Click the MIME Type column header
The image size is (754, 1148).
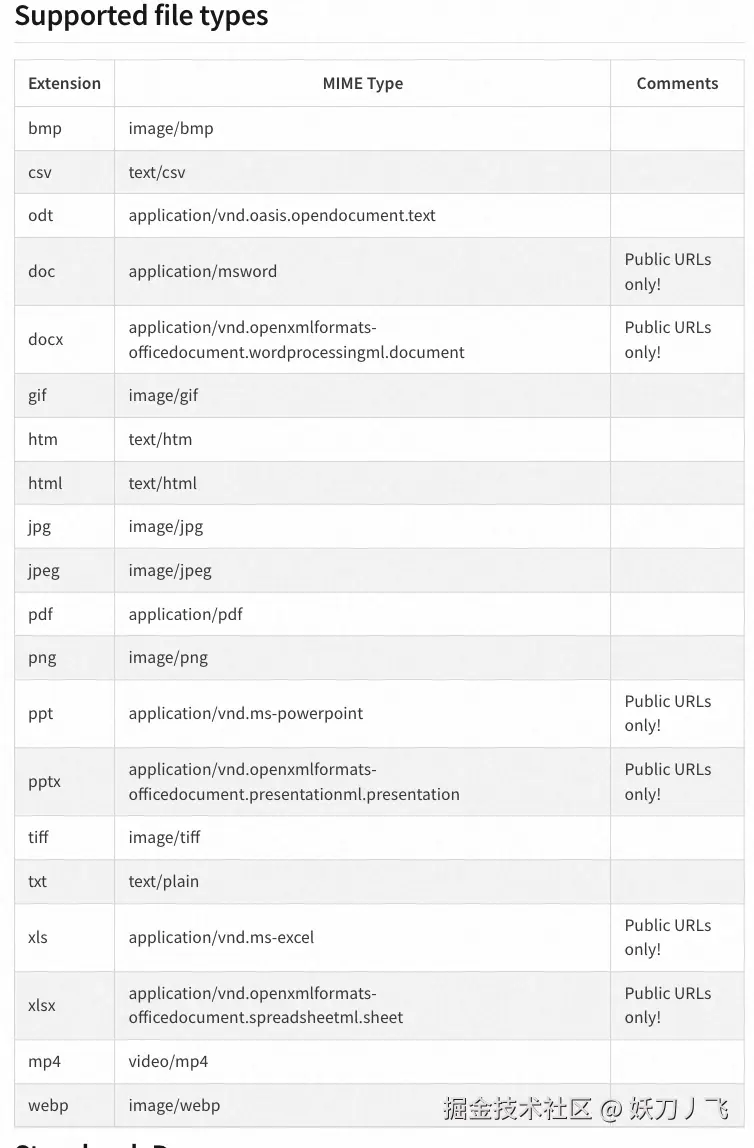(362, 84)
